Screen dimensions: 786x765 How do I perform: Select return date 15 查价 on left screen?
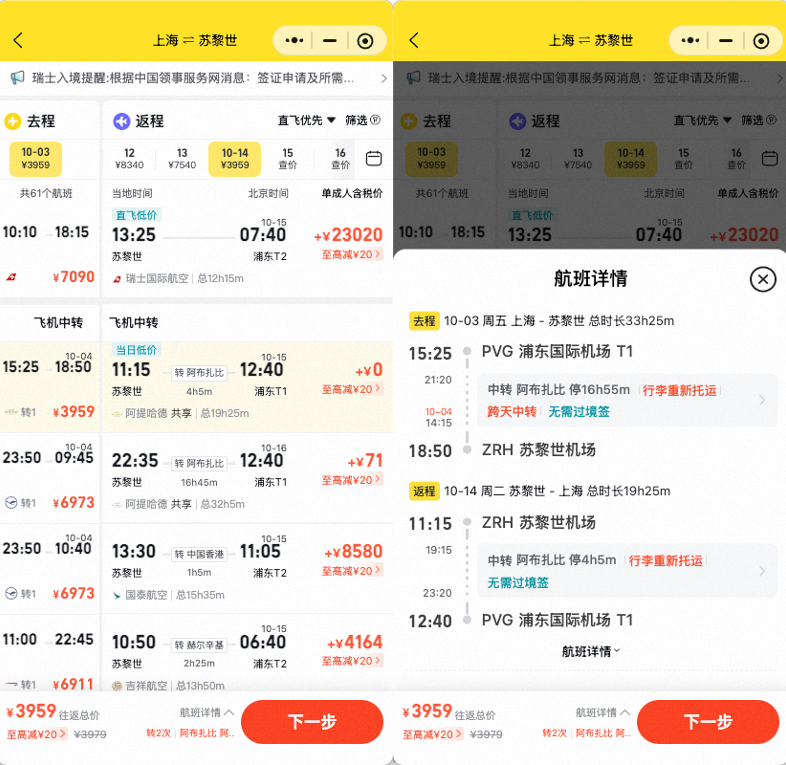288,158
